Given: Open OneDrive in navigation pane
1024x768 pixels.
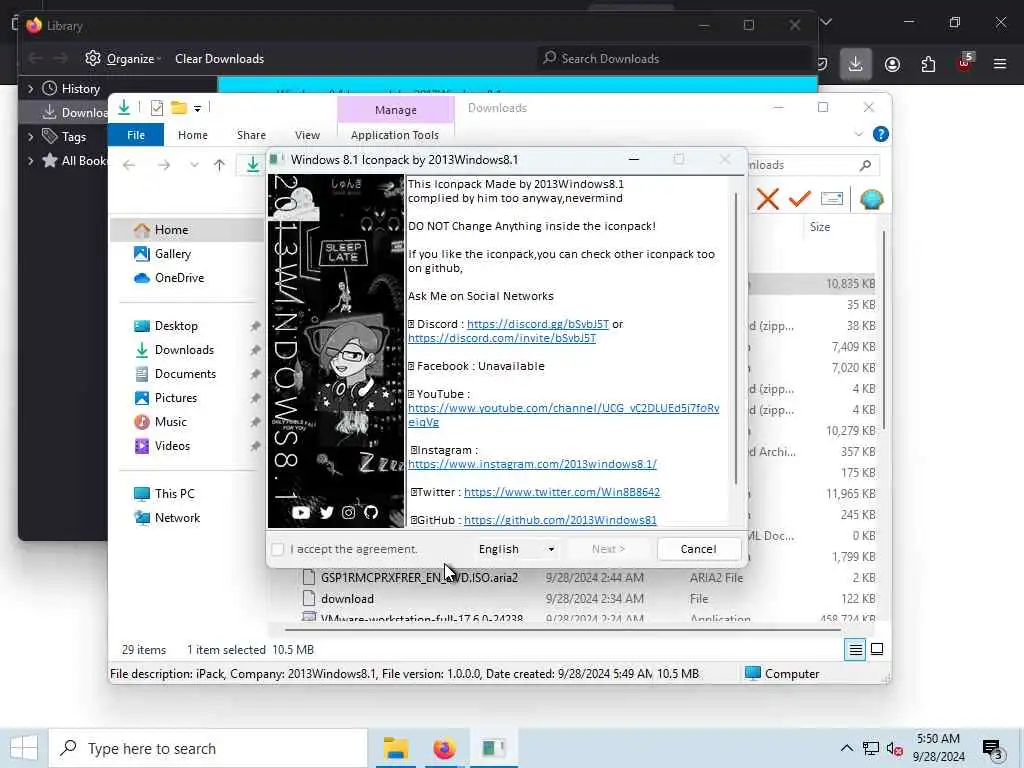Looking at the screenshot, I should [x=179, y=278].
